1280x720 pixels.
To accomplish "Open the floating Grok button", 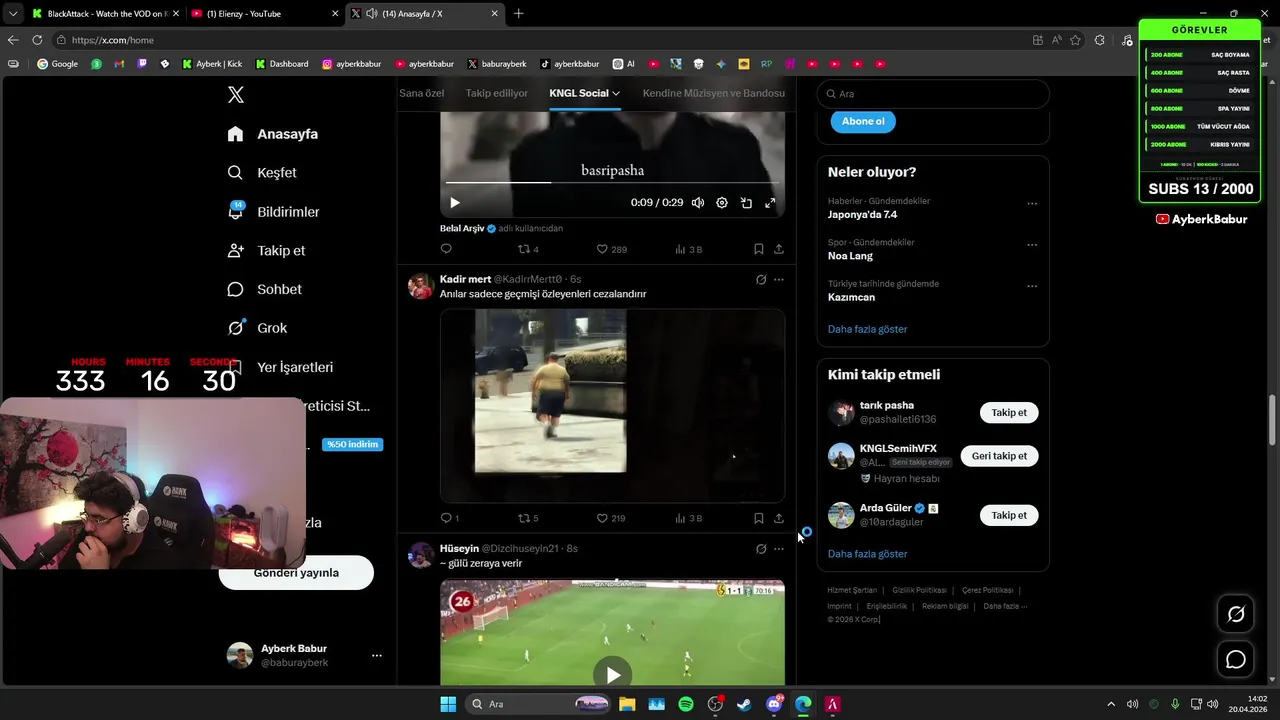I will tap(1236, 614).
